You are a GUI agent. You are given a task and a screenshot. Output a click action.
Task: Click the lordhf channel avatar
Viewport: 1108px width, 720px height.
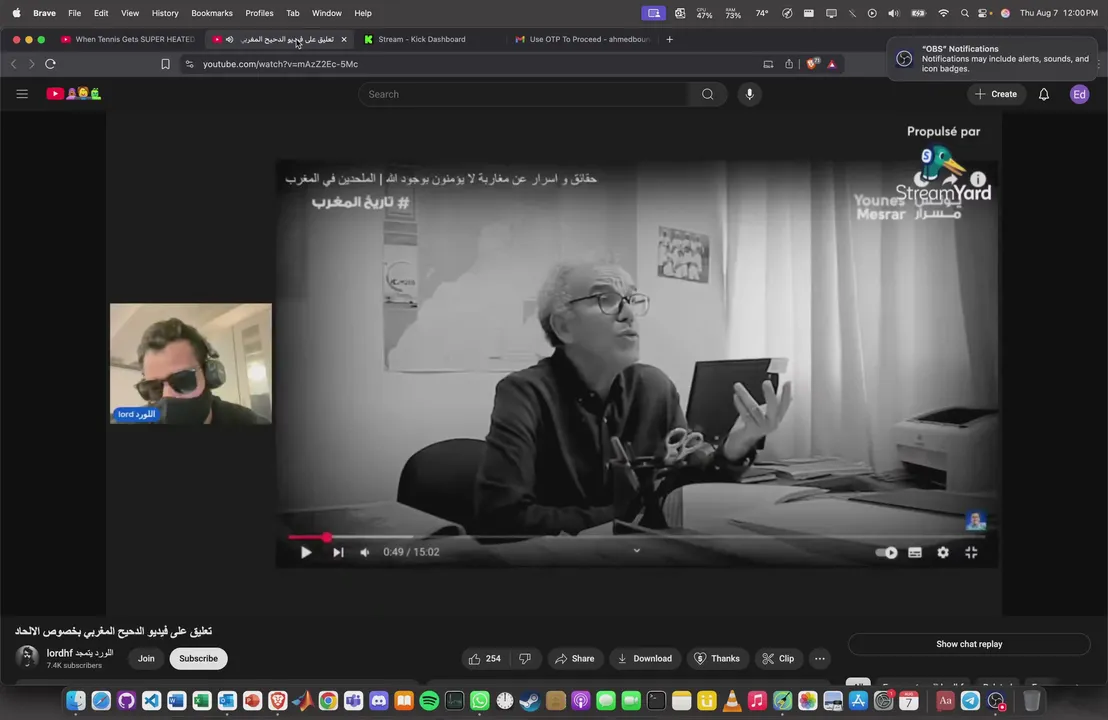click(27, 658)
